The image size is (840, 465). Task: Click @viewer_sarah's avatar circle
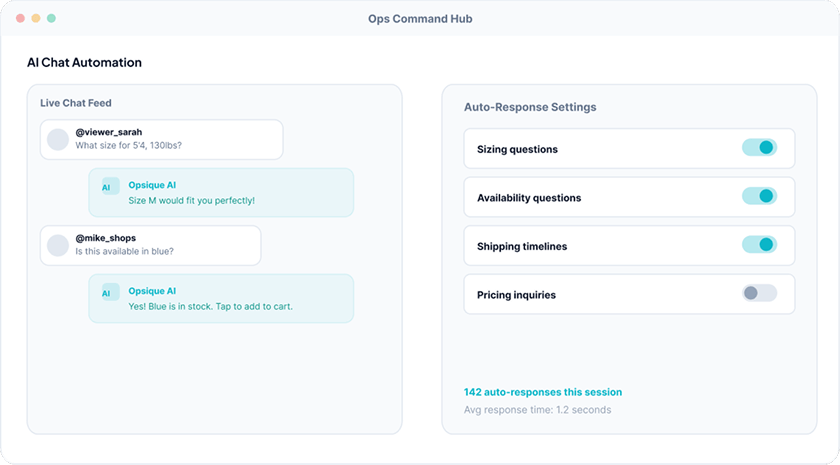(x=58, y=139)
